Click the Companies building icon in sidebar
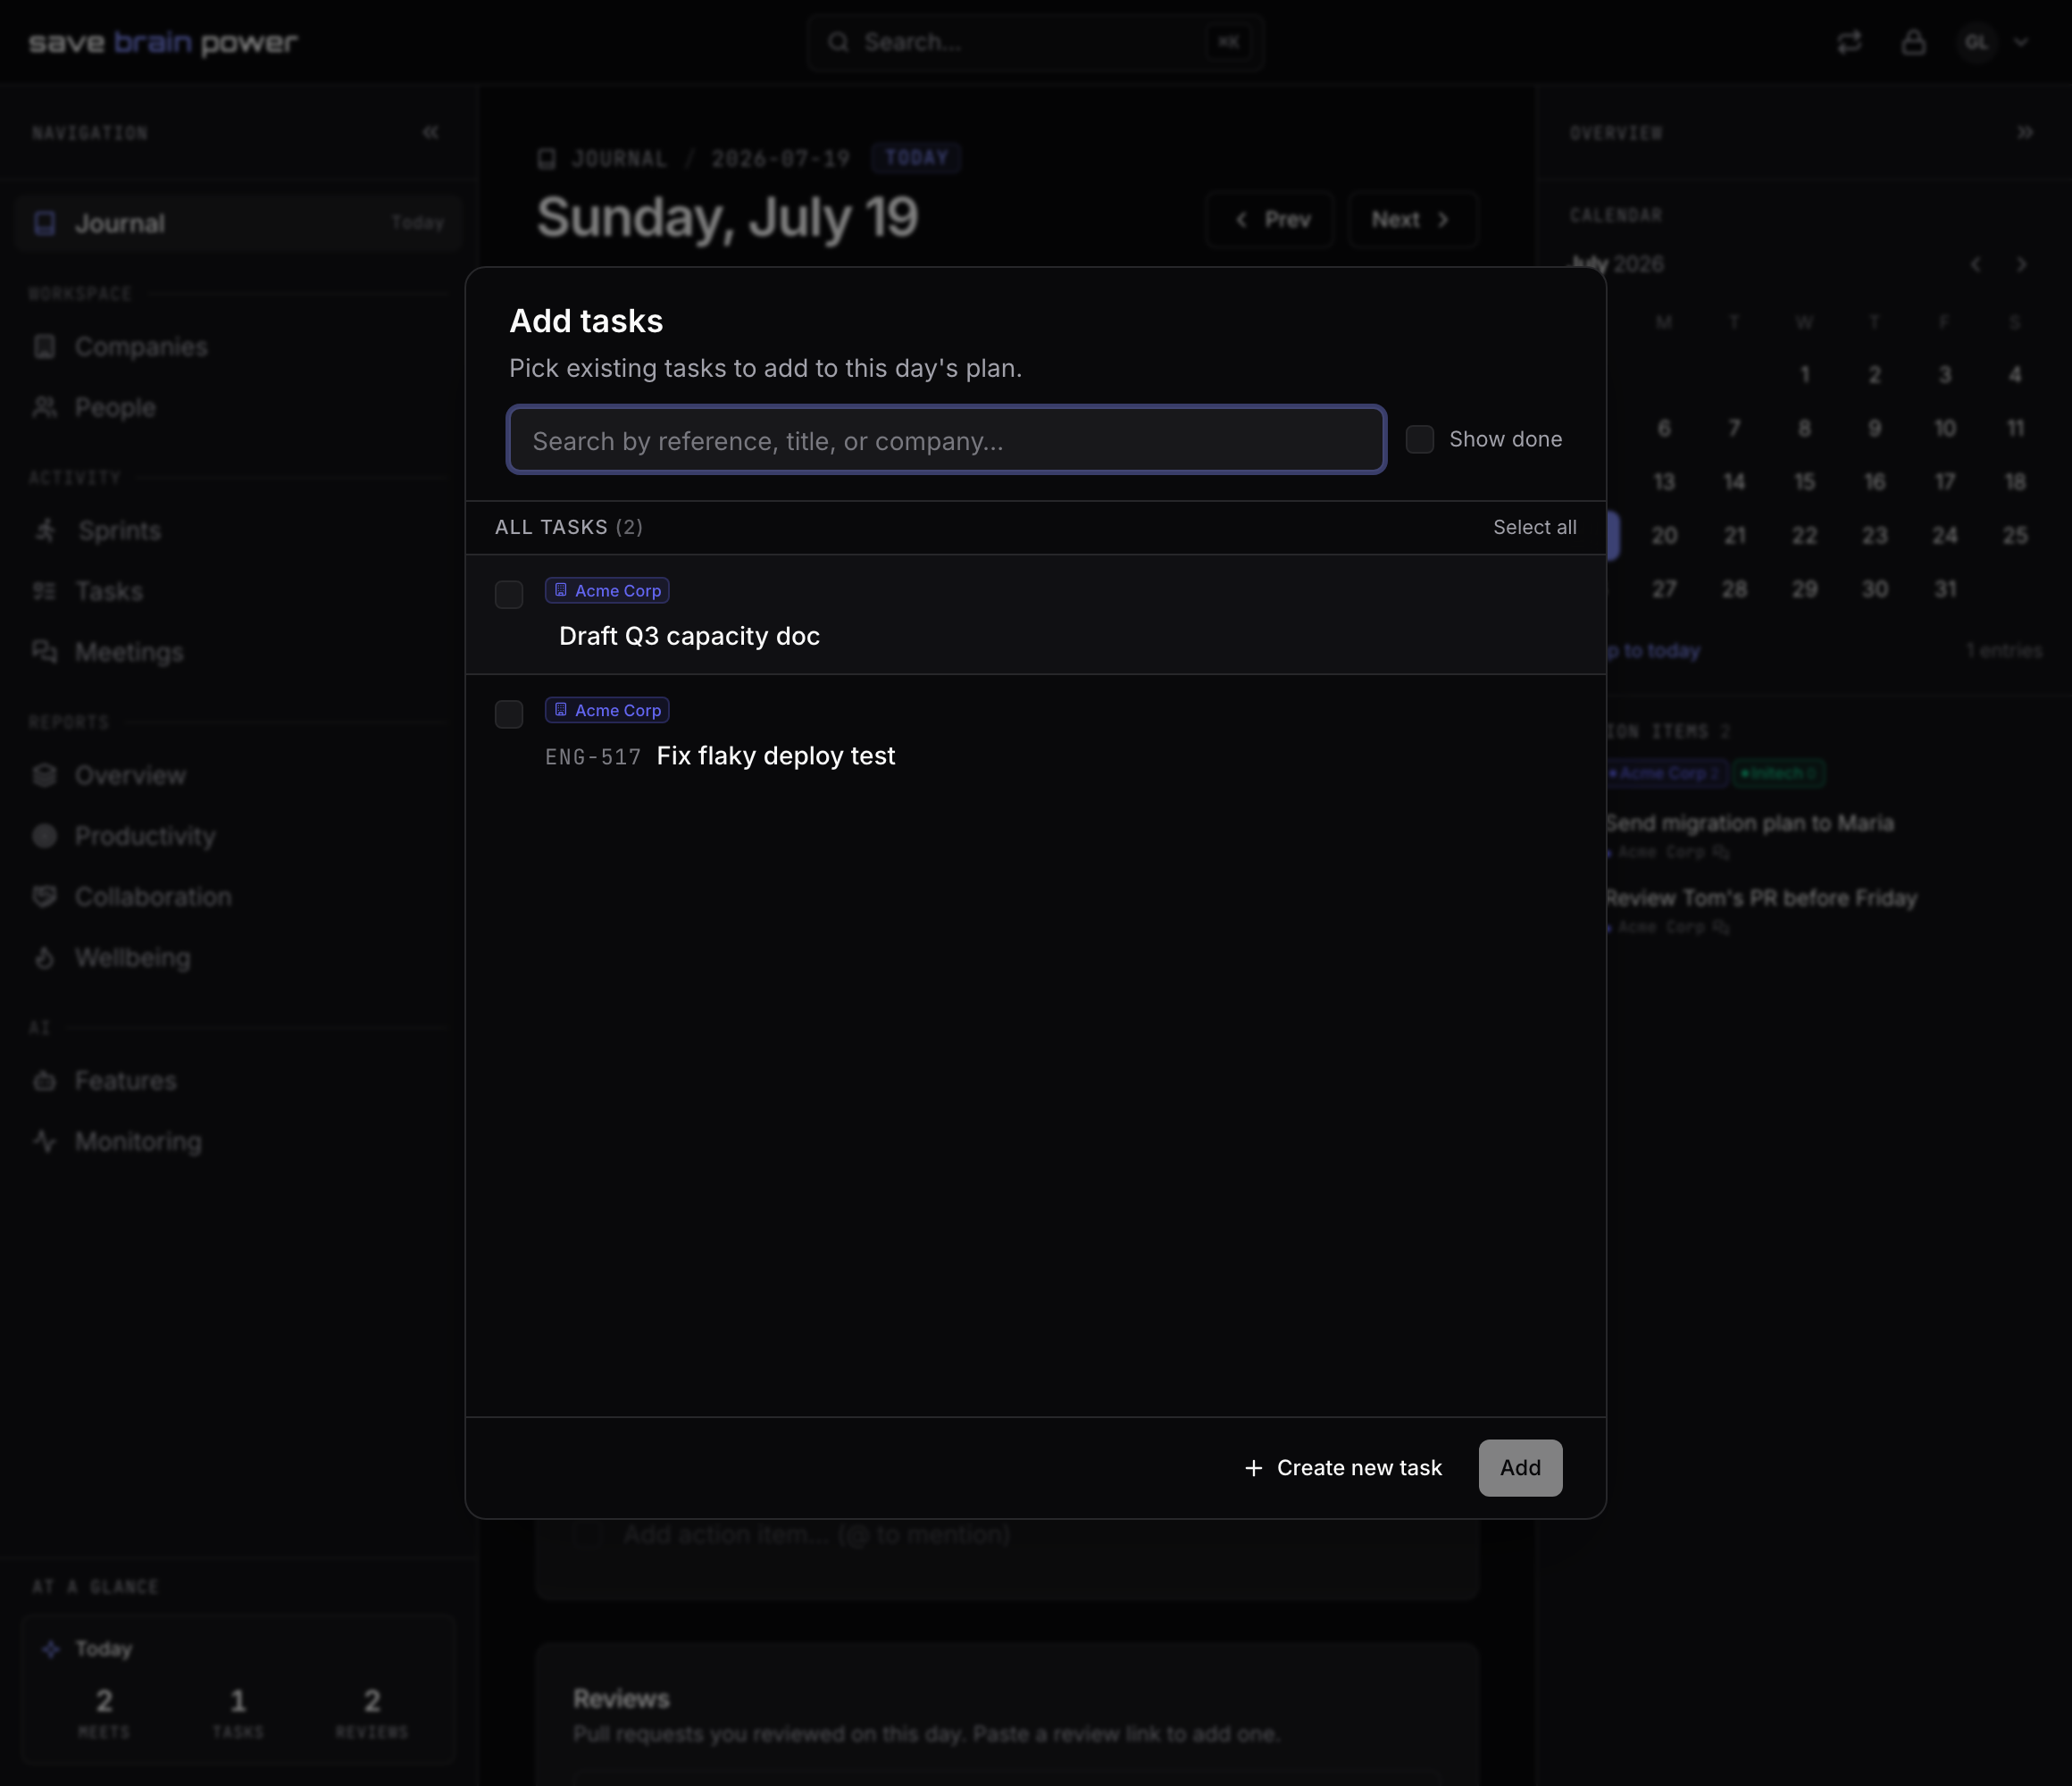The width and height of the screenshot is (2072, 1786). tap(44, 347)
